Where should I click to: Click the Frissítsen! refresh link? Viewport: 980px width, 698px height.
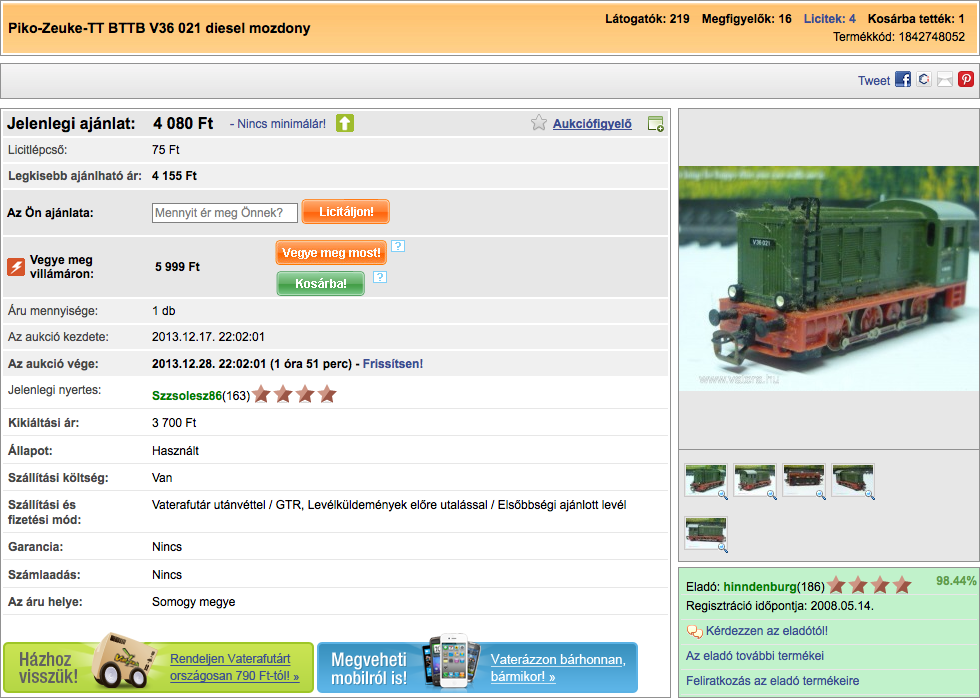[x=393, y=364]
